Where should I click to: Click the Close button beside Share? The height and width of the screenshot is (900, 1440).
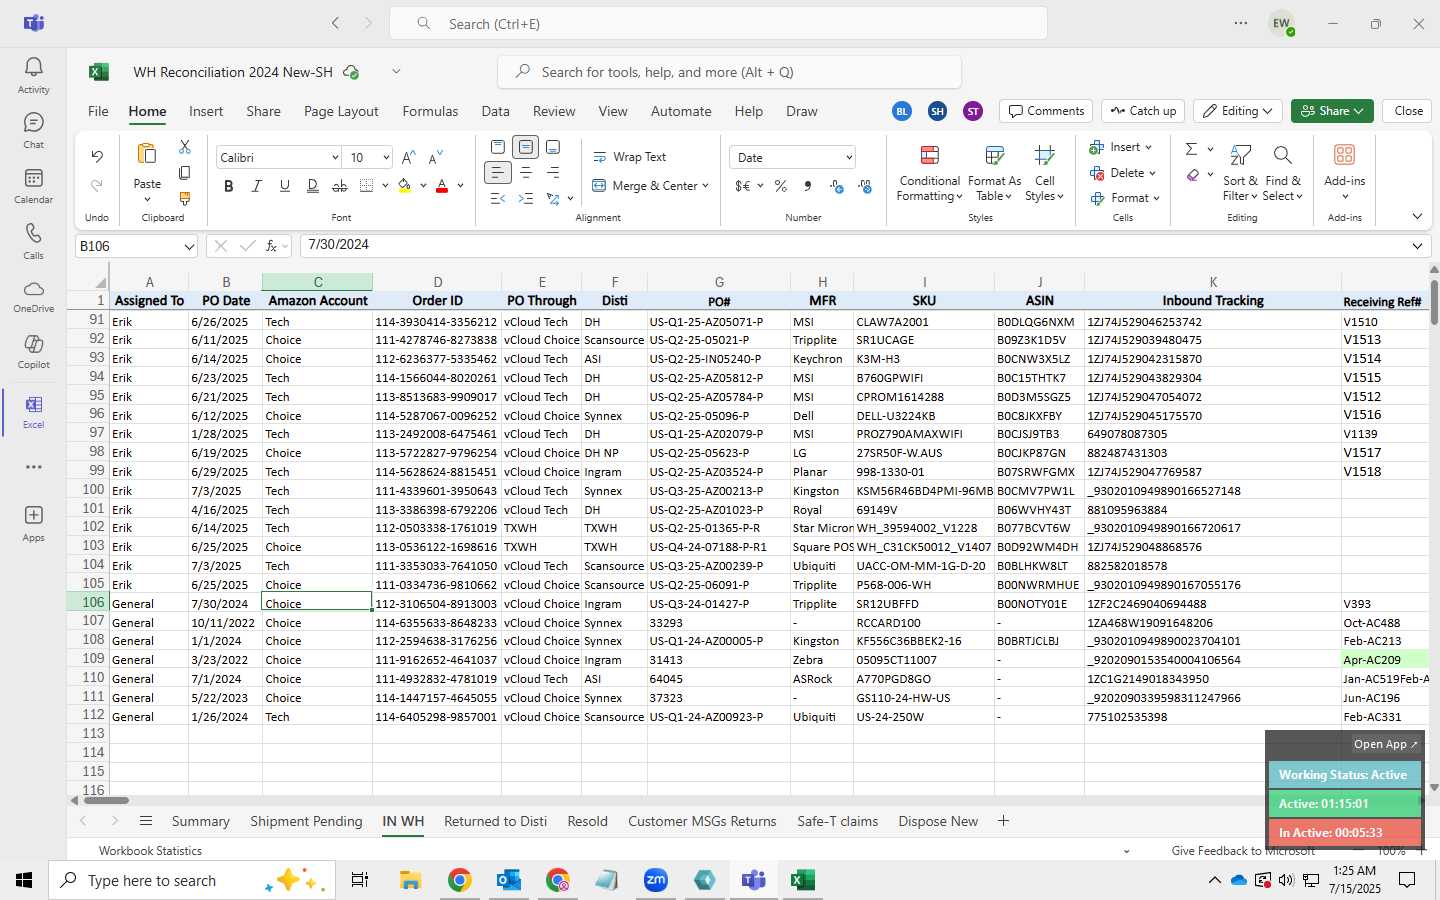pos(1408,111)
